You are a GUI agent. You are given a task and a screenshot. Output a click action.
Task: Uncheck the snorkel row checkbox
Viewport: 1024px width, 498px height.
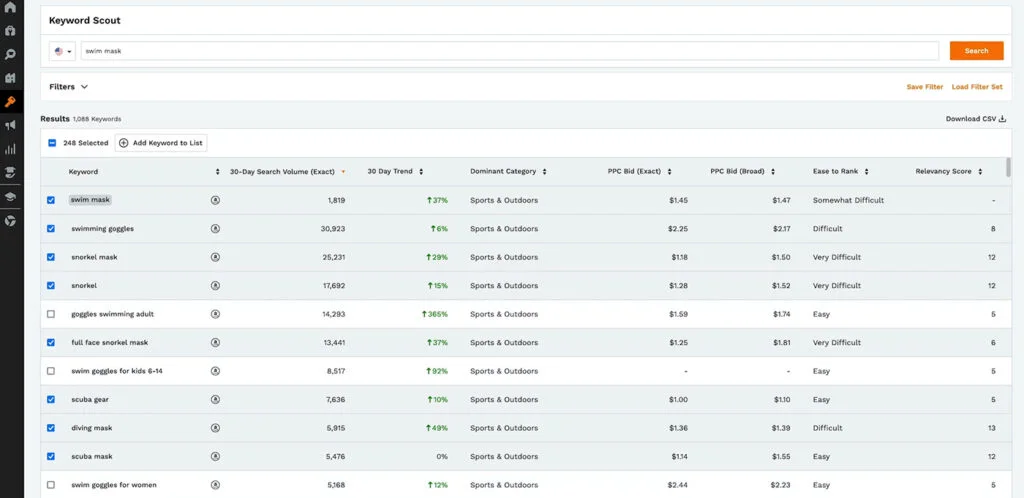[x=51, y=285]
